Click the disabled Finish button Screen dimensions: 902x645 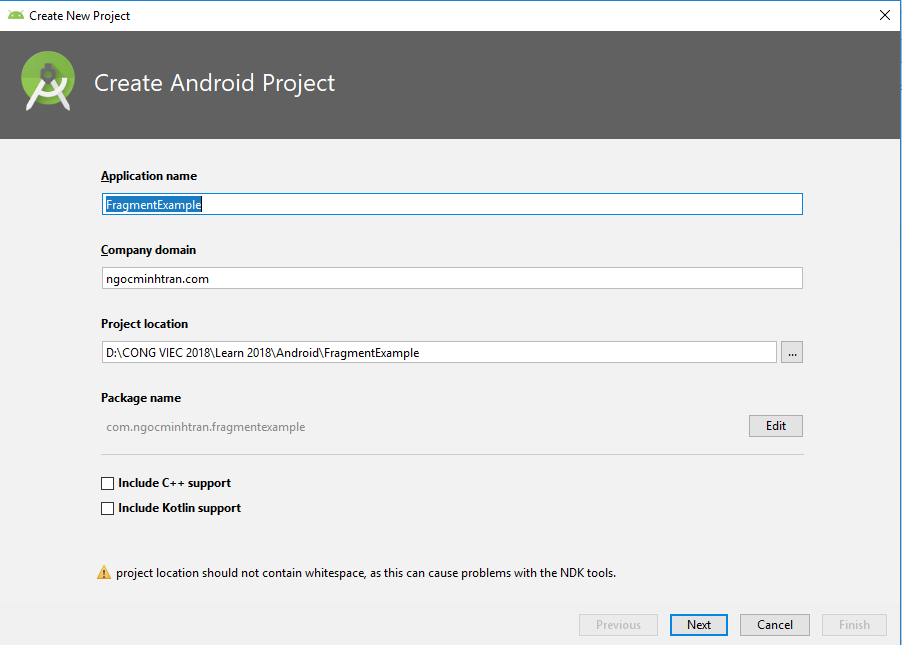(x=854, y=625)
